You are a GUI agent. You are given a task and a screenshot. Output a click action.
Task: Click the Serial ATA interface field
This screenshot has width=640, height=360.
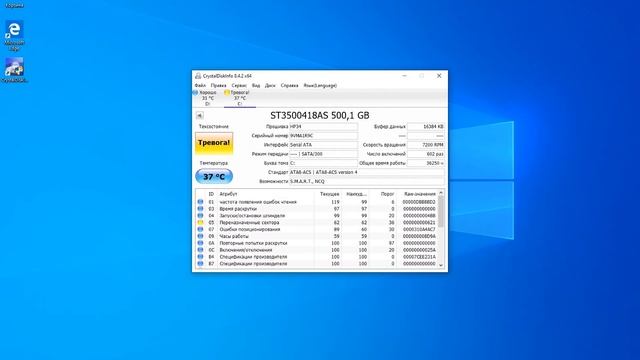pyautogui.click(x=323, y=145)
